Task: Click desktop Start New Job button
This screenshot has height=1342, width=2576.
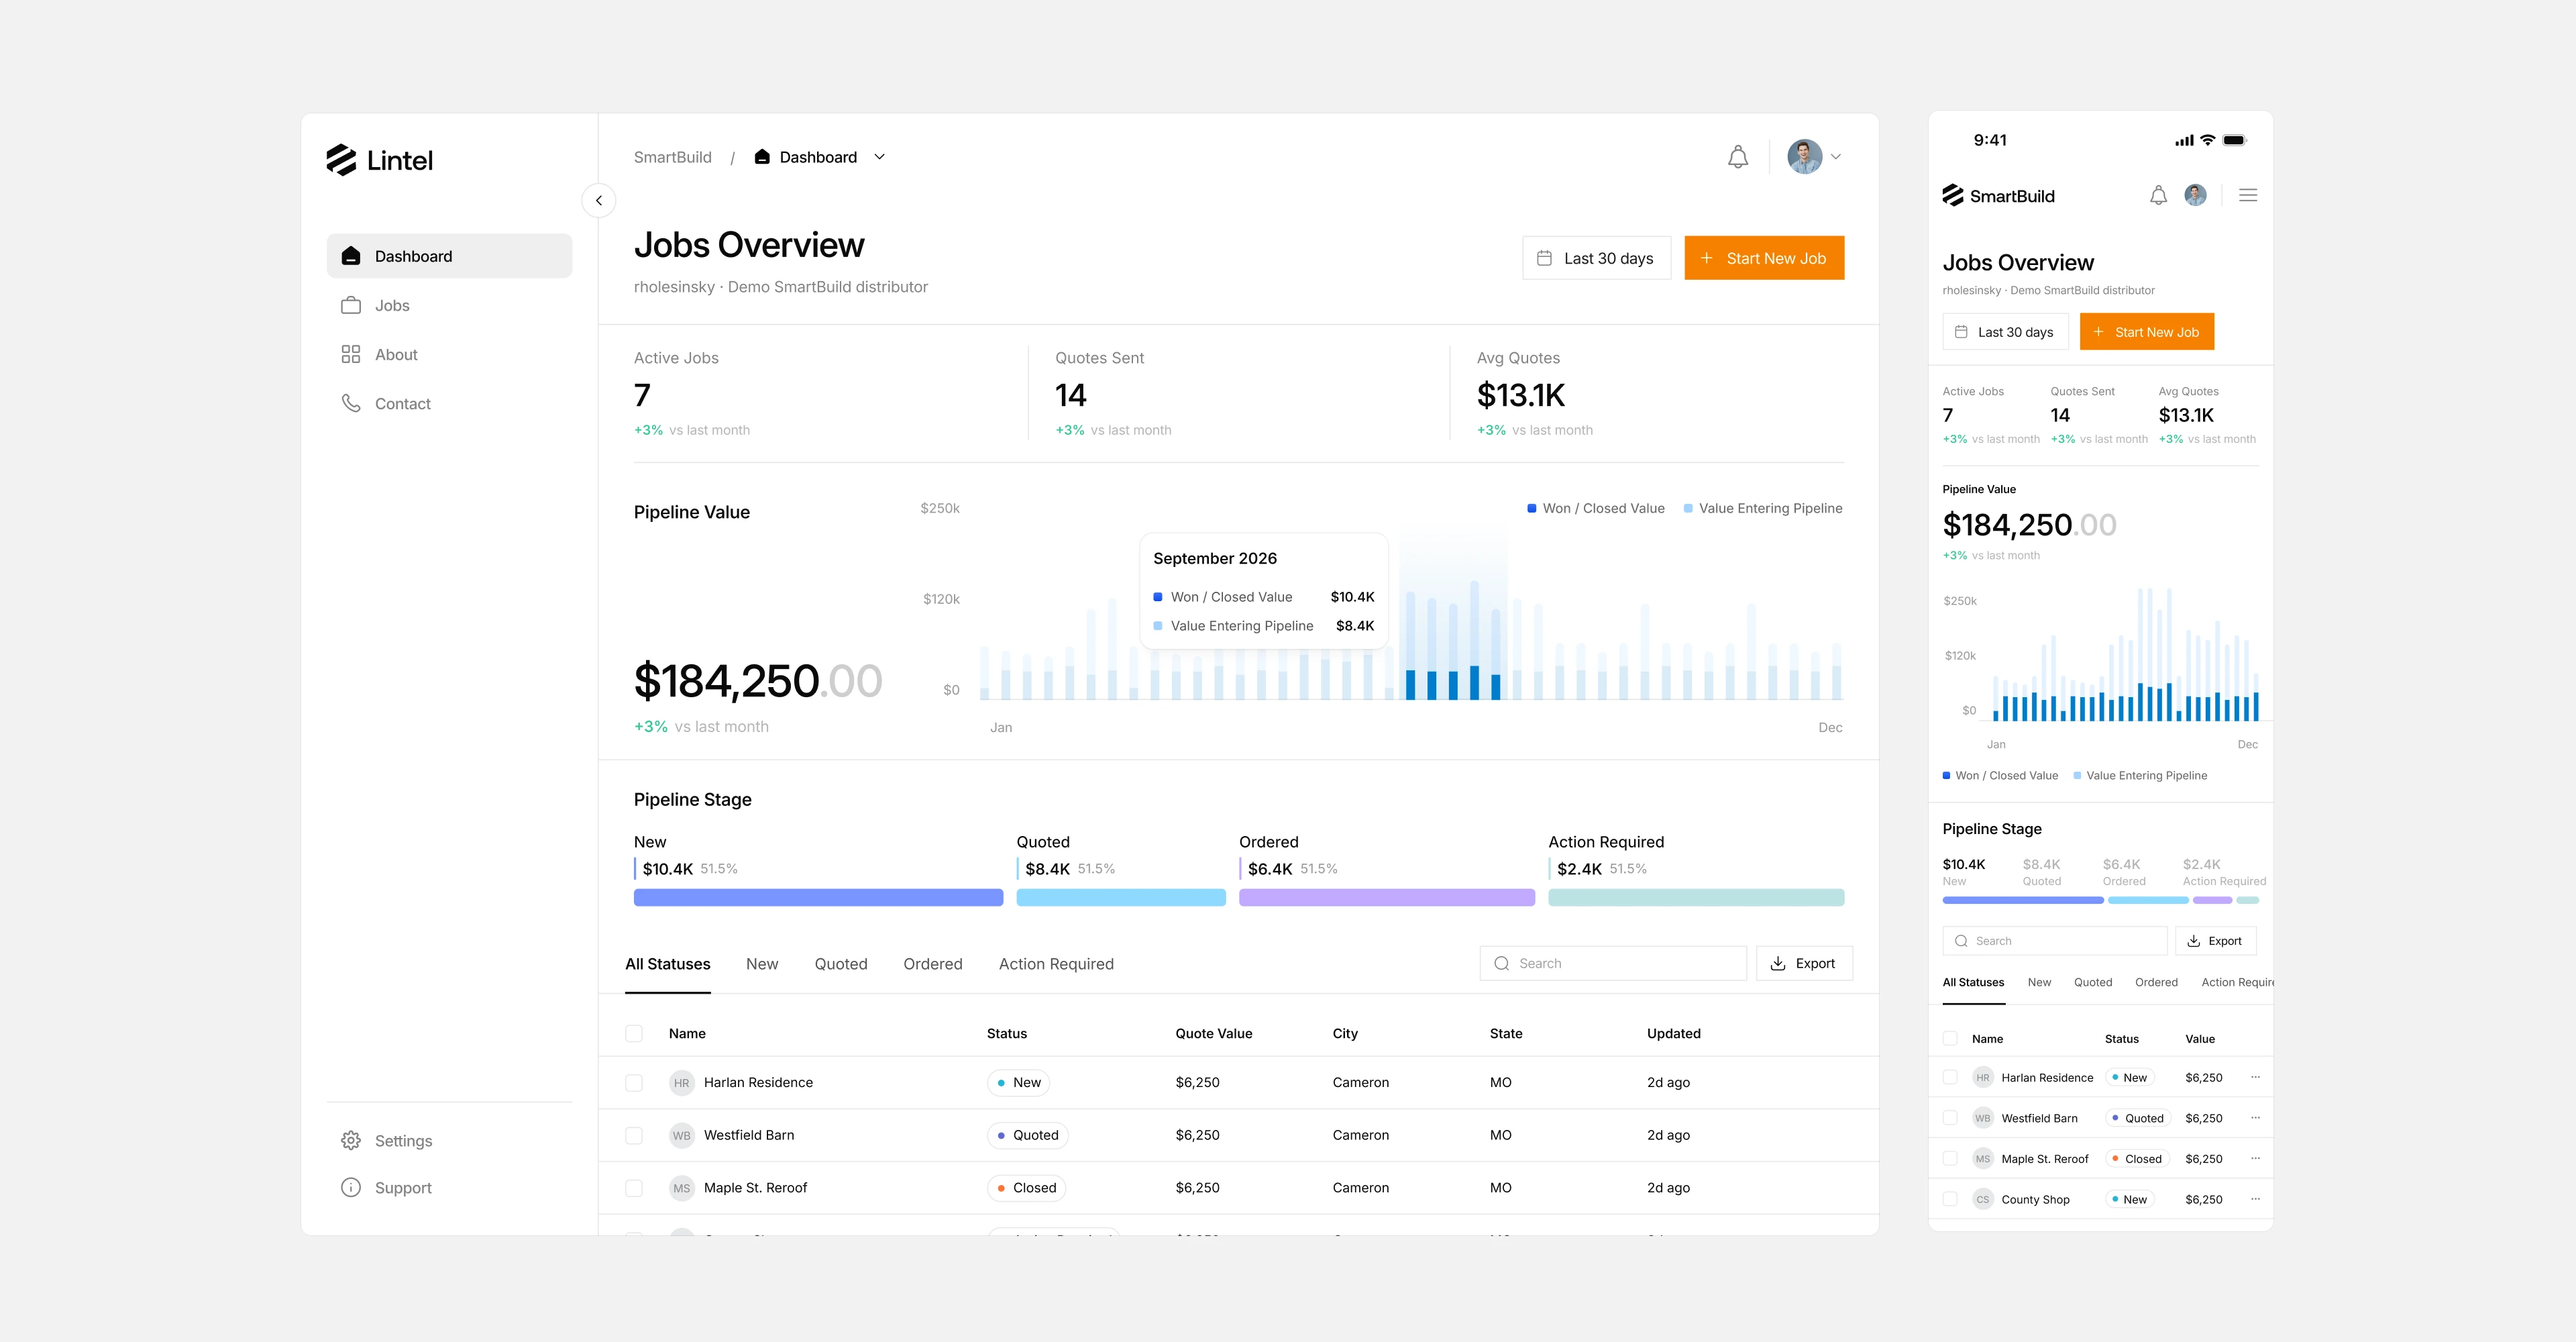Action: 1764,258
